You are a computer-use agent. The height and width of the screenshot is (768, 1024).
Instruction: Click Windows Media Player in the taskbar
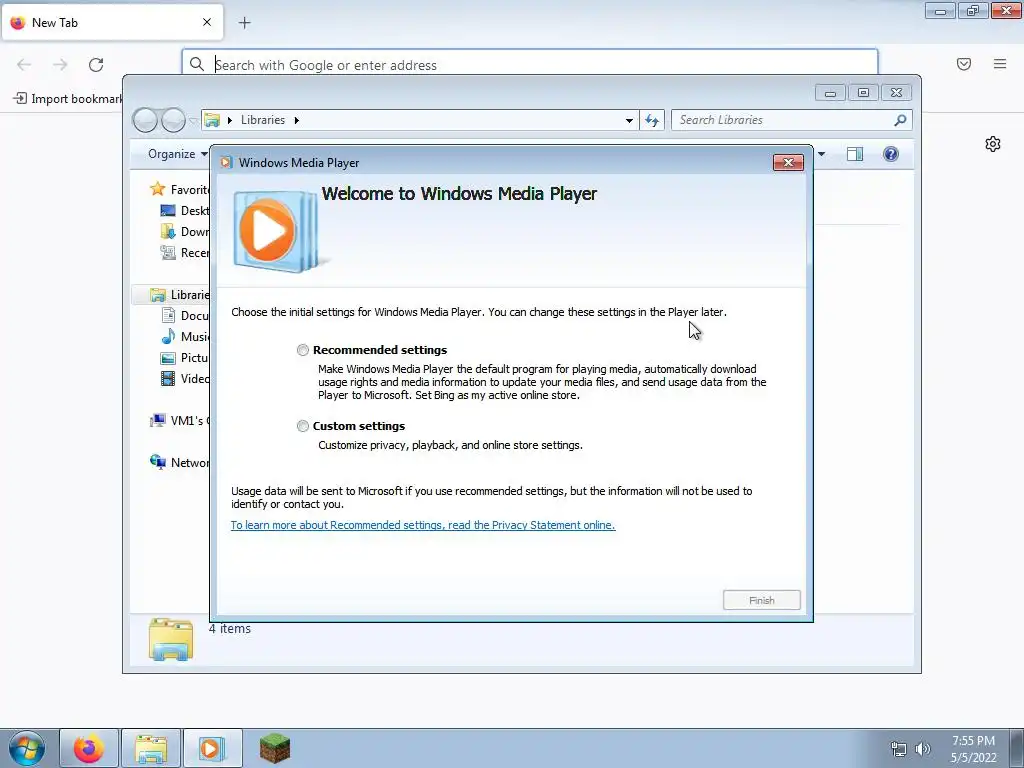[x=212, y=748]
